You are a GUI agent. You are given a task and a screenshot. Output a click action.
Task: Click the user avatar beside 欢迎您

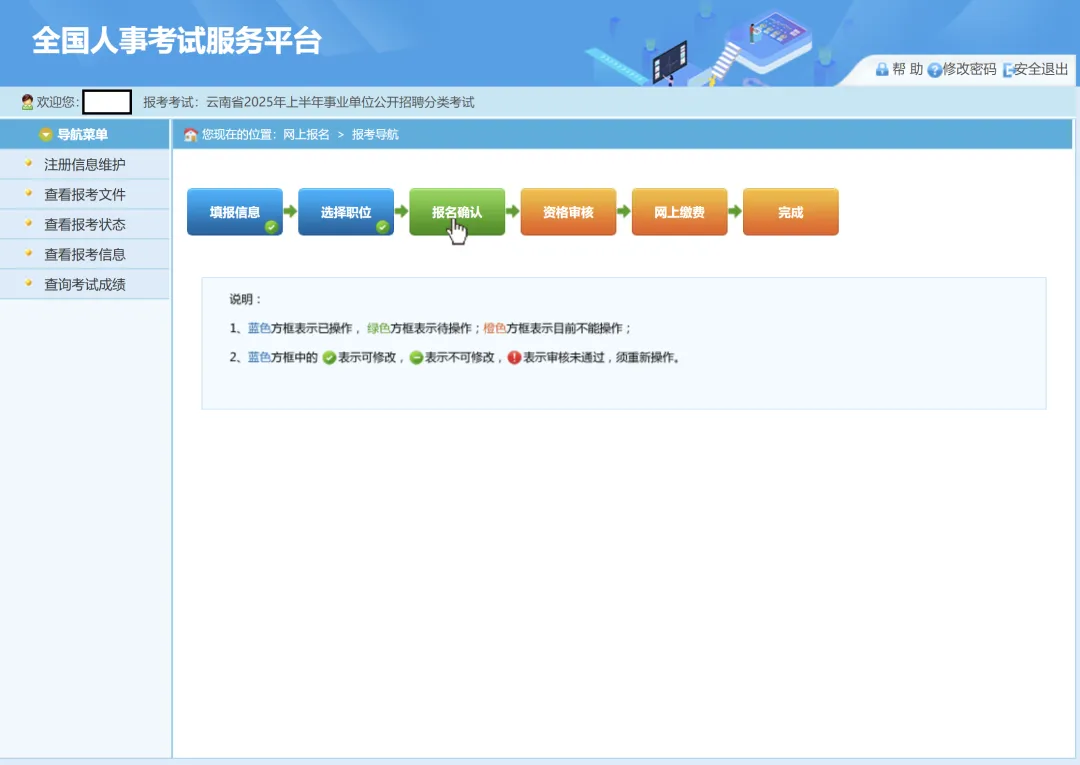(x=26, y=101)
